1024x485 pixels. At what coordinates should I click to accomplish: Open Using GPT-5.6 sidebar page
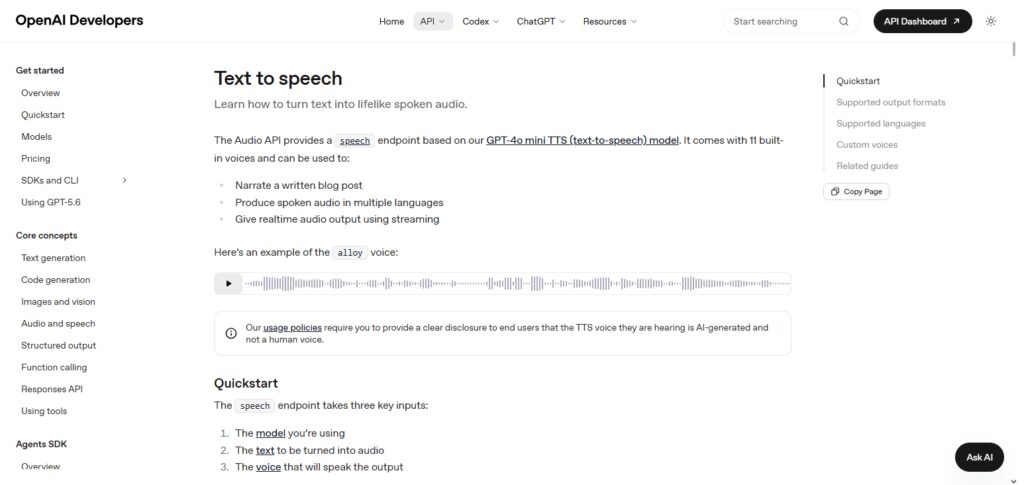[51, 202]
